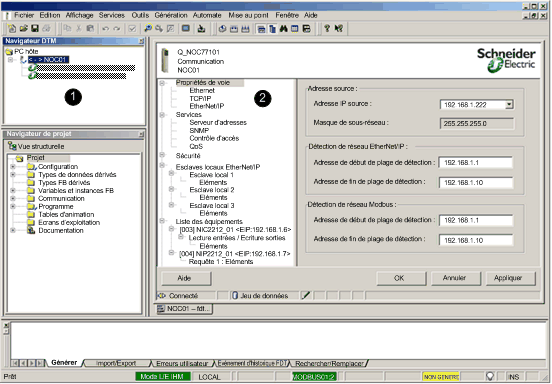
Task: Save the project with the floppy disk icon
Action: [34, 29]
